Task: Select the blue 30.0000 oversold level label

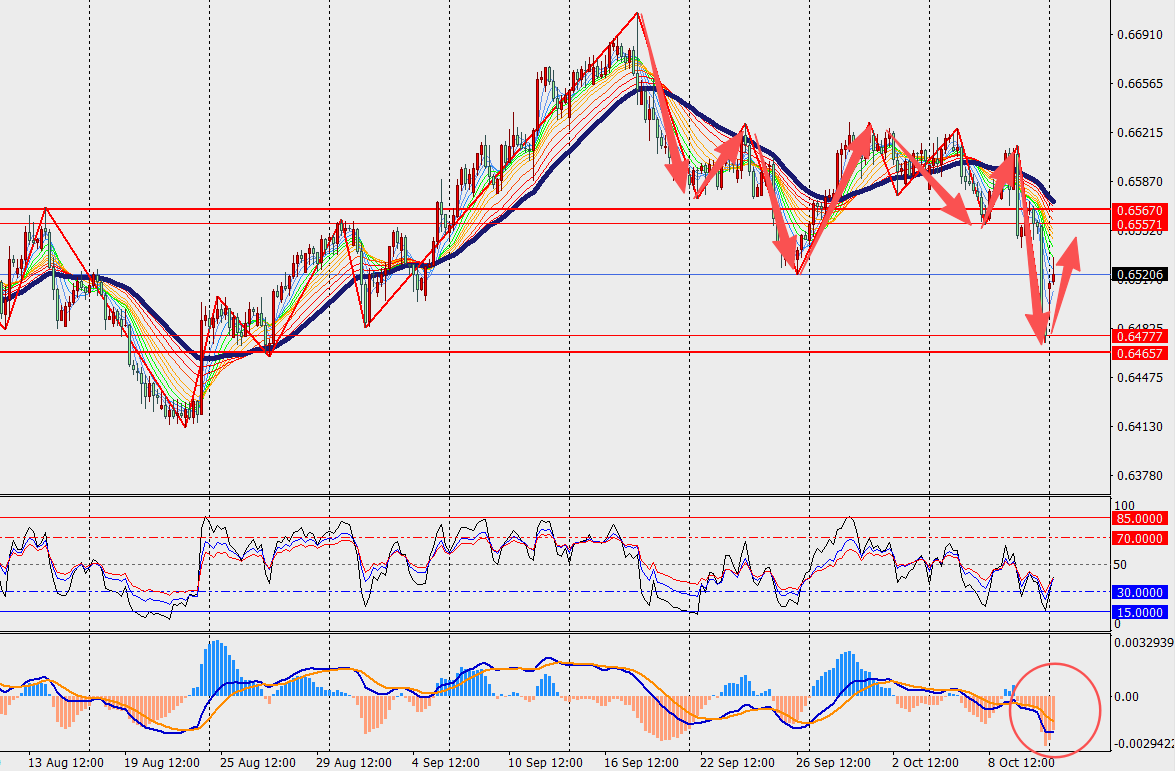Action: 1139,592
